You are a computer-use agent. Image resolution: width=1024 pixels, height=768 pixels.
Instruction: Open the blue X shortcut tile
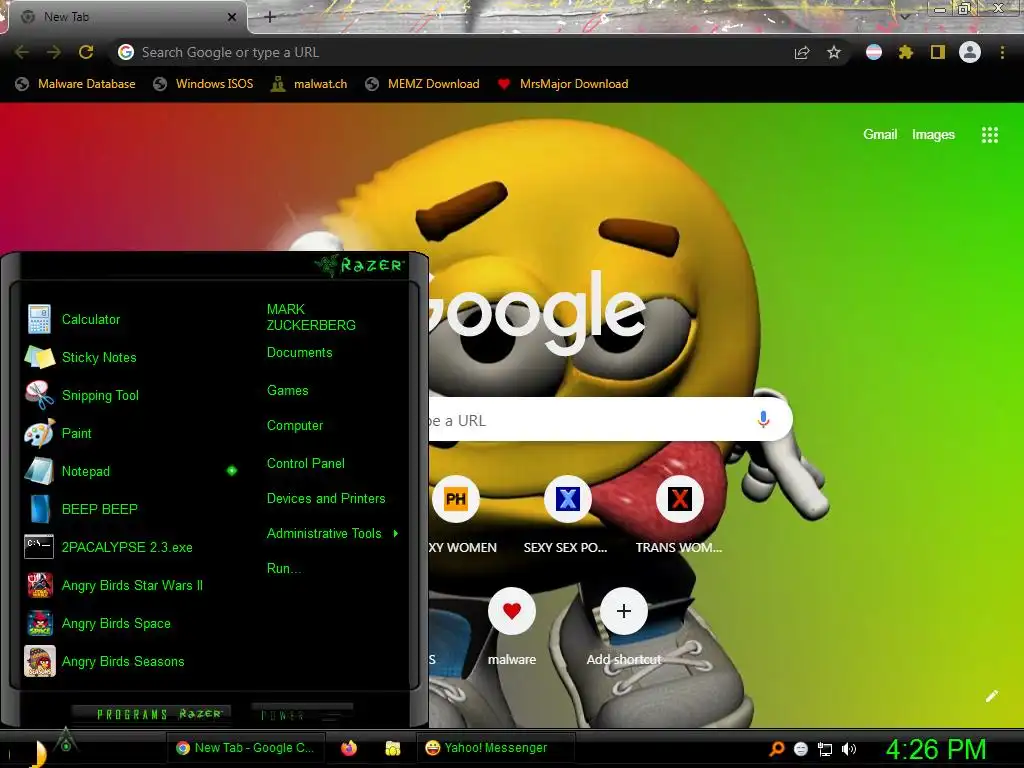[x=568, y=499]
